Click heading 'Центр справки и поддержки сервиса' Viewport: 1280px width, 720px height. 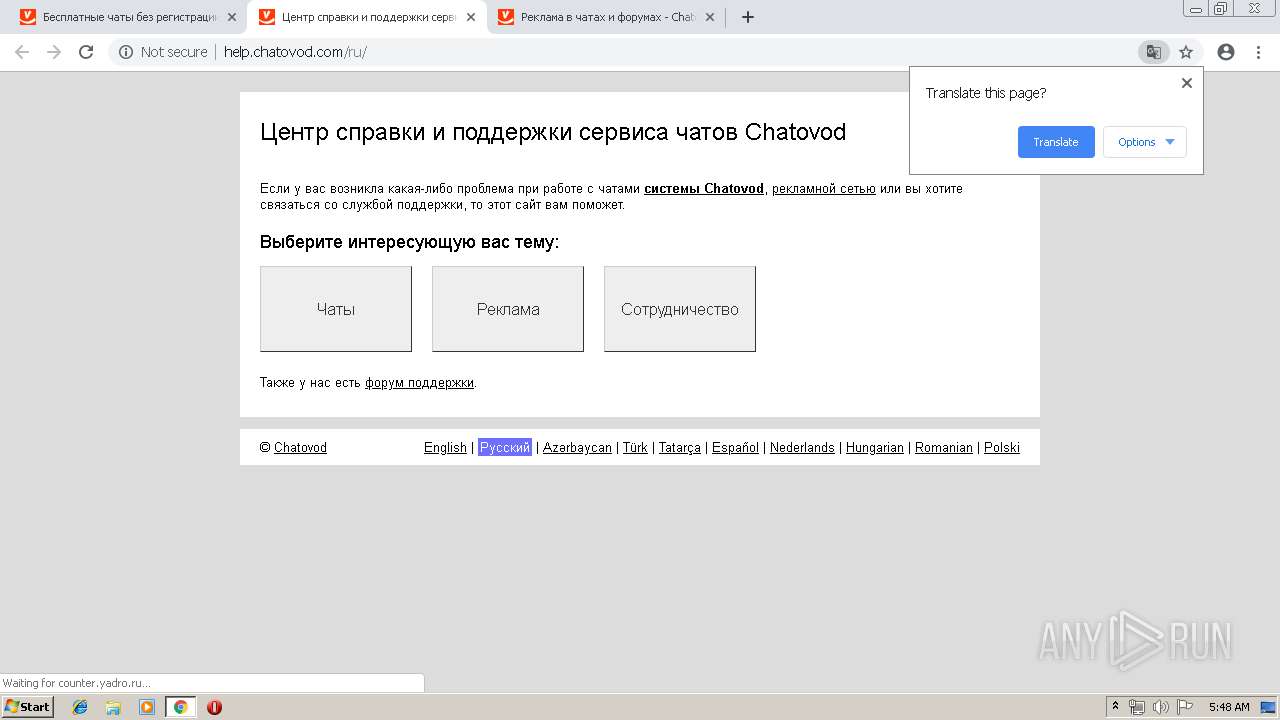click(x=553, y=132)
